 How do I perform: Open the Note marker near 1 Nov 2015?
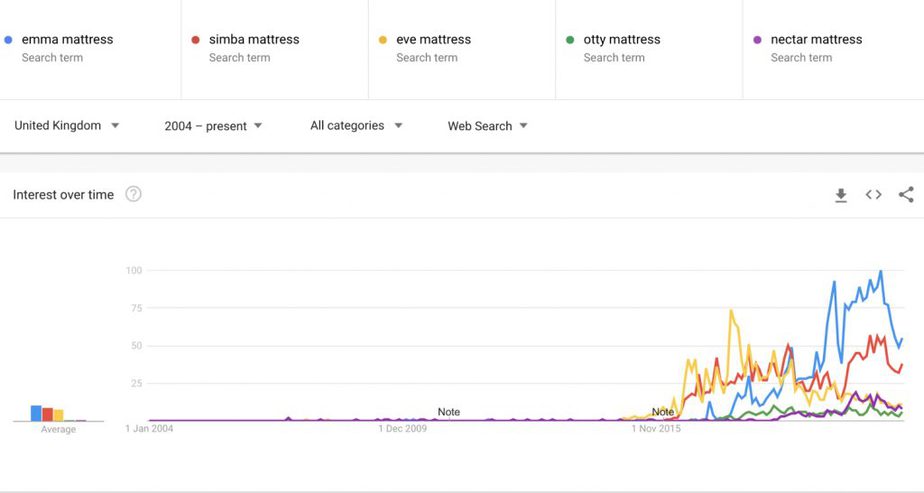[663, 412]
